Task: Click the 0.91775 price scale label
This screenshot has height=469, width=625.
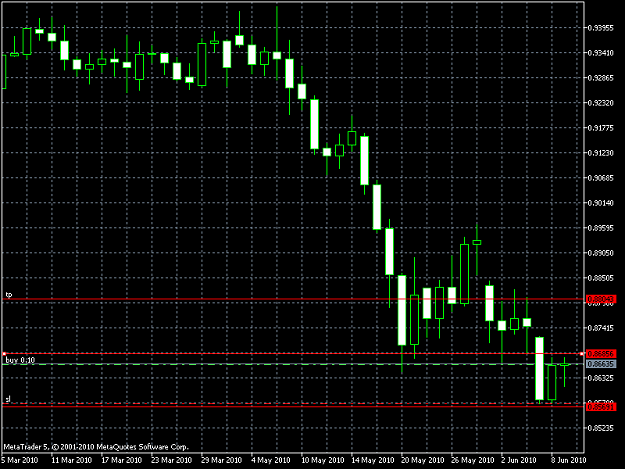Action: 601,128
